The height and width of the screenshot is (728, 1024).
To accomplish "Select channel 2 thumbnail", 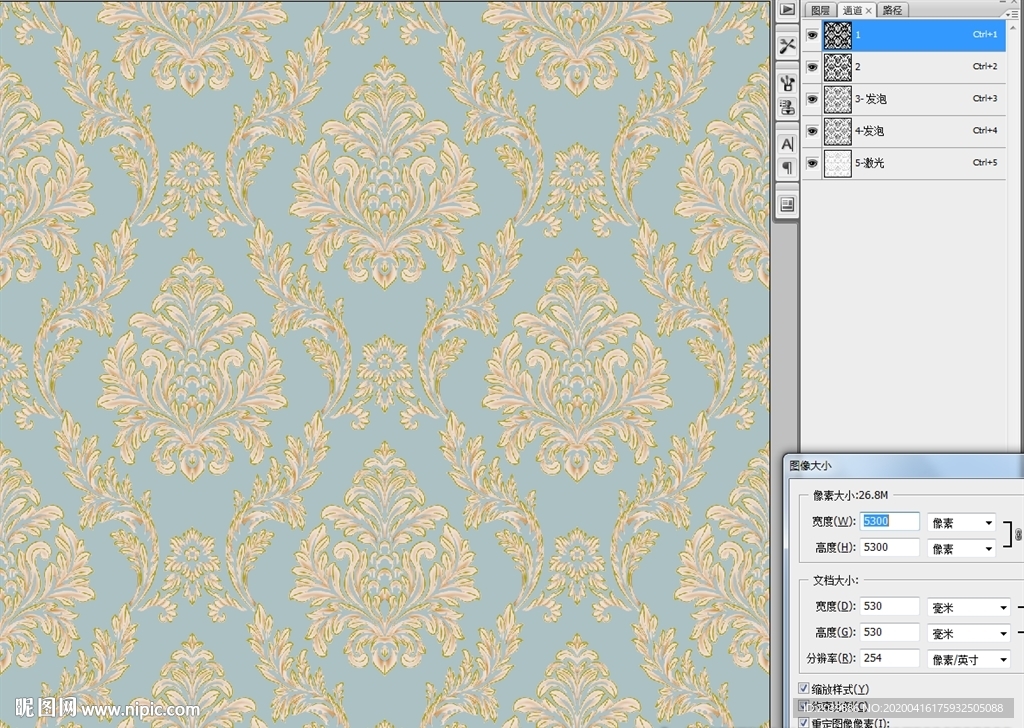I will pos(837,67).
